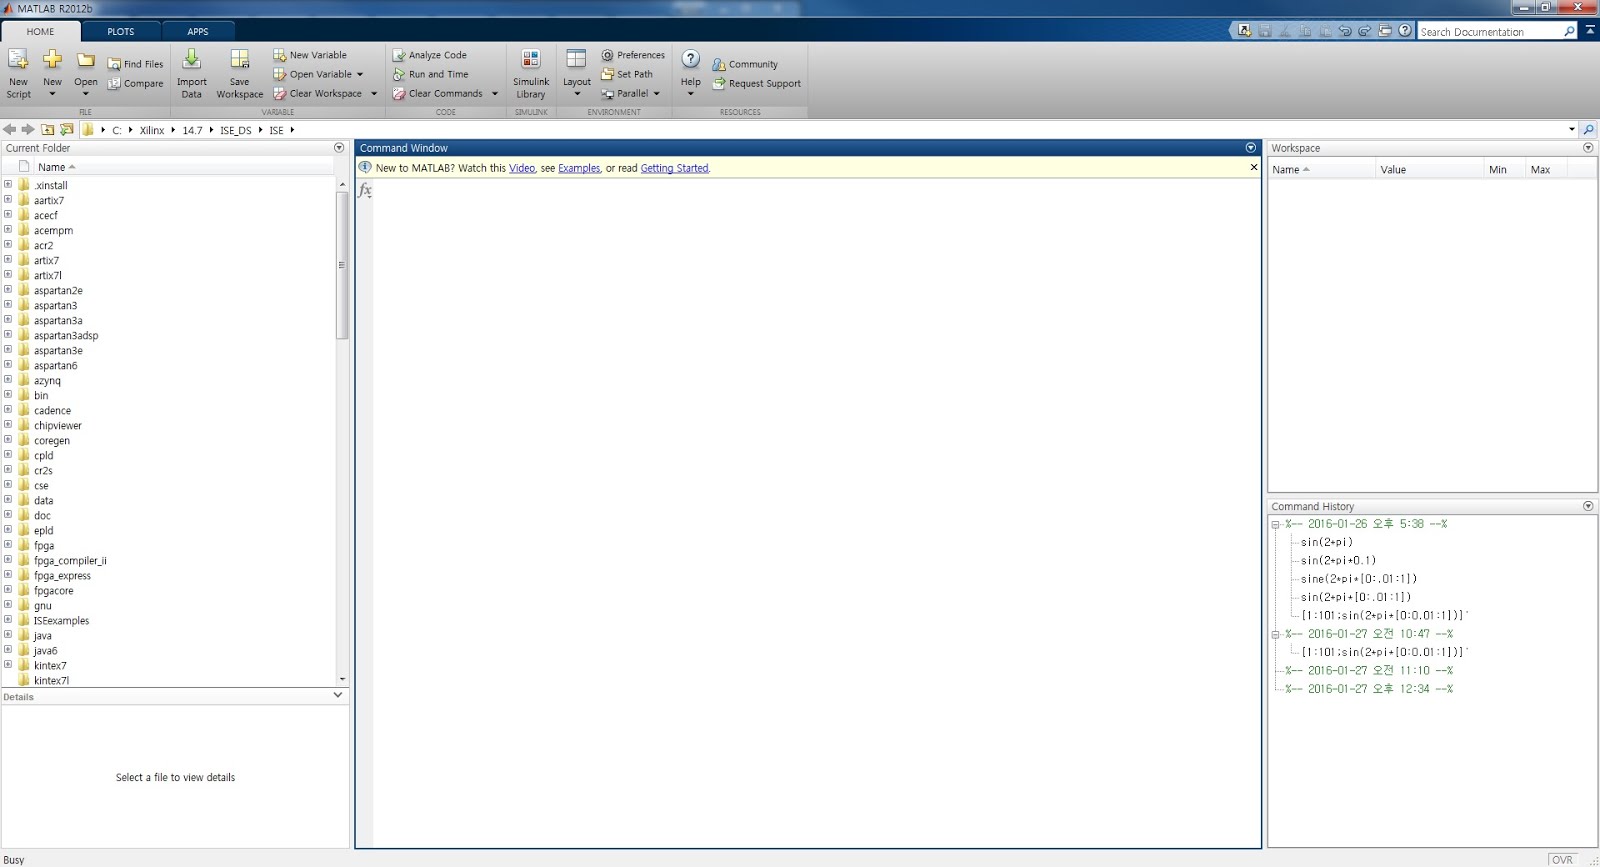This screenshot has height=867, width=1600.
Task: Run Analyze Code
Action: (430, 55)
